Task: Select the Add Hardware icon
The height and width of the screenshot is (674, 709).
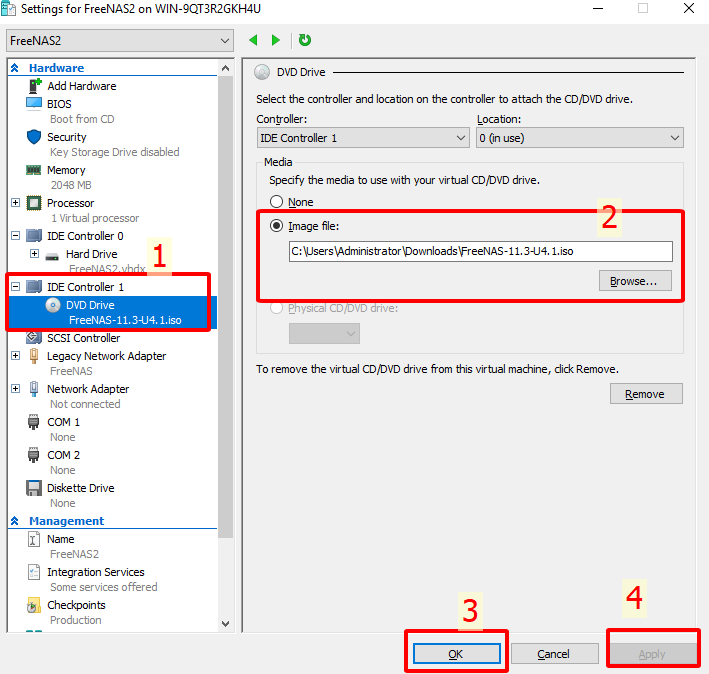Action: click(33, 86)
